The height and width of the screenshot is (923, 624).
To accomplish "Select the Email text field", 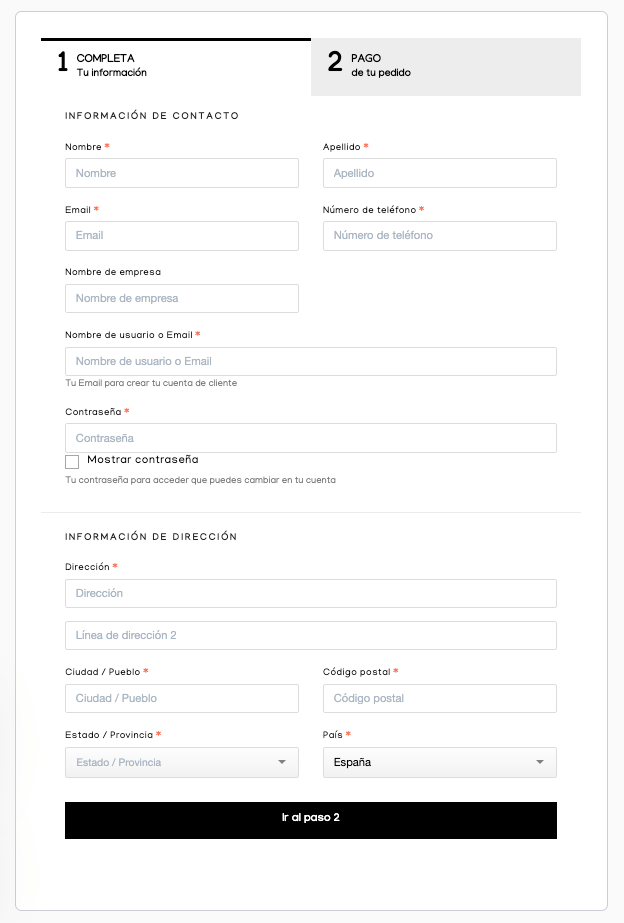I will (x=182, y=236).
